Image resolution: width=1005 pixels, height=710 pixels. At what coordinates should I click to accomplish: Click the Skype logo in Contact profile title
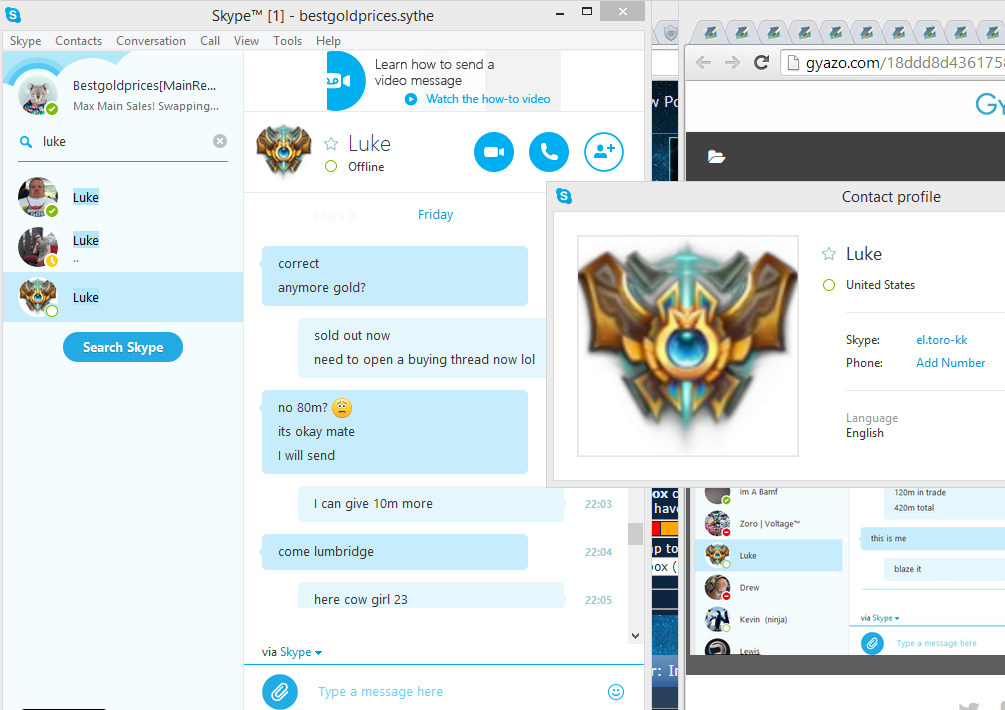(x=564, y=196)
